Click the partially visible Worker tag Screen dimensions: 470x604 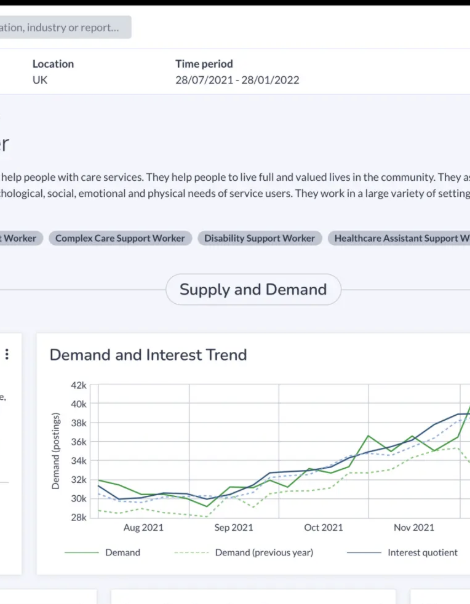coord(20,238)
